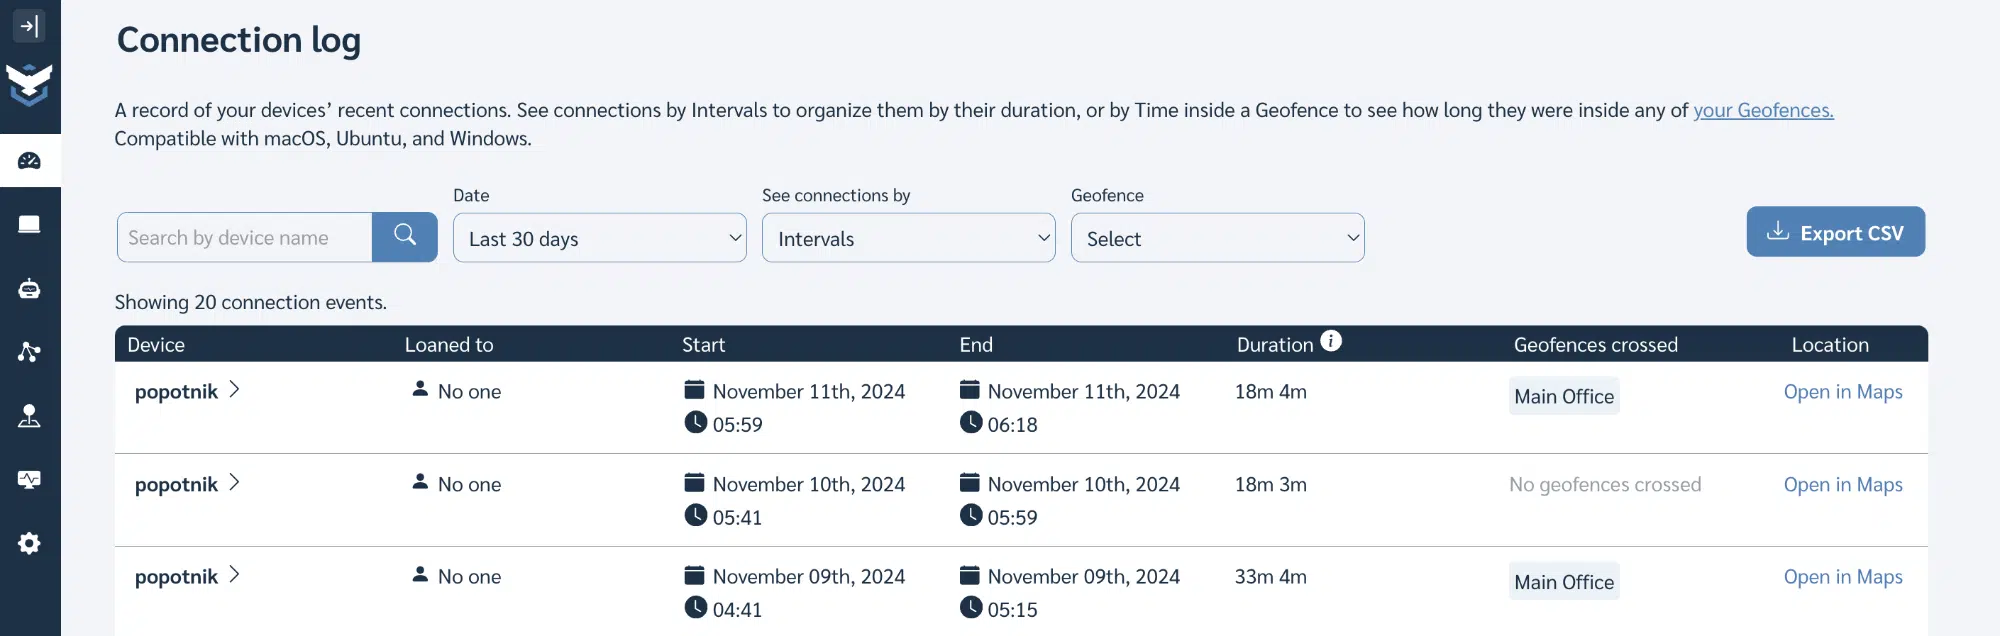Click the Export CSV button

[x=1835, y=231]
